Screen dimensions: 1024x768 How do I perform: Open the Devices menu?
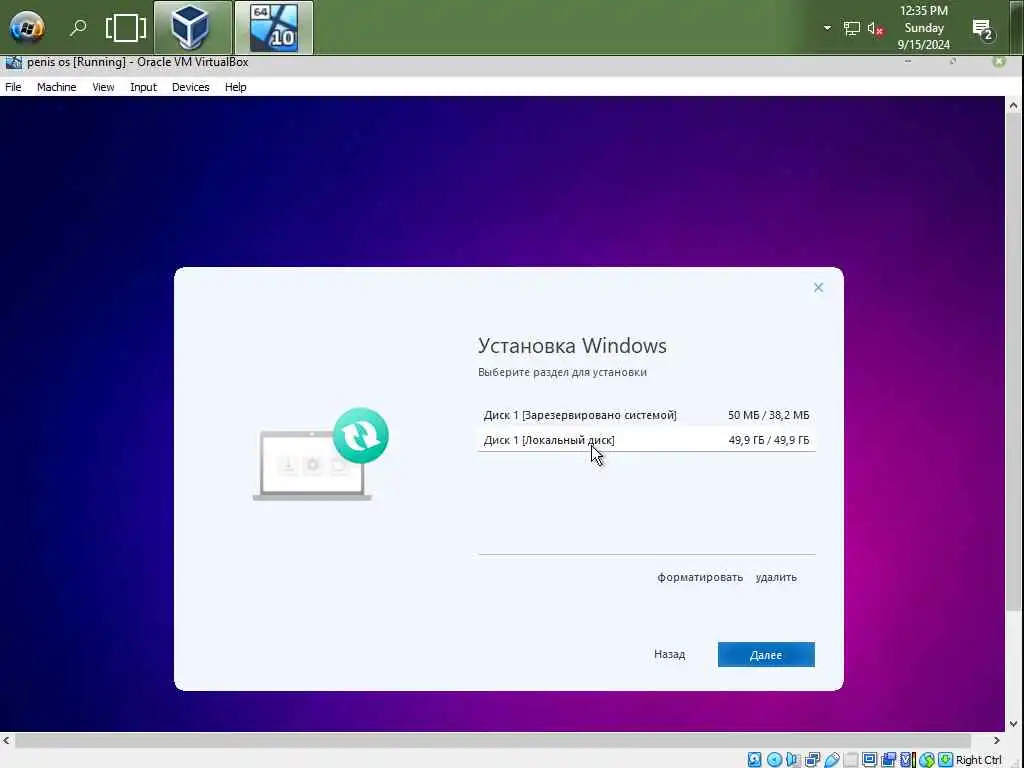(191, 87)
